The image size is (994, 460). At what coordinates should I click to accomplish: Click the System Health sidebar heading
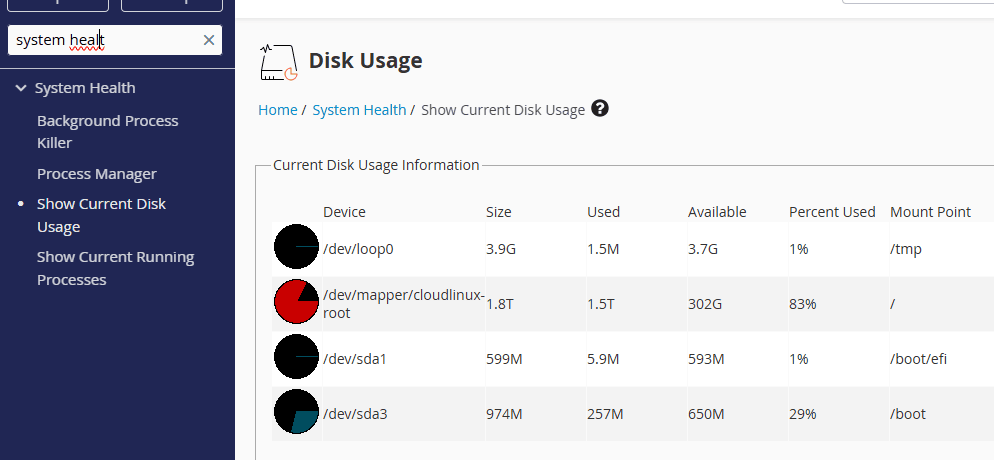point(85,88)
